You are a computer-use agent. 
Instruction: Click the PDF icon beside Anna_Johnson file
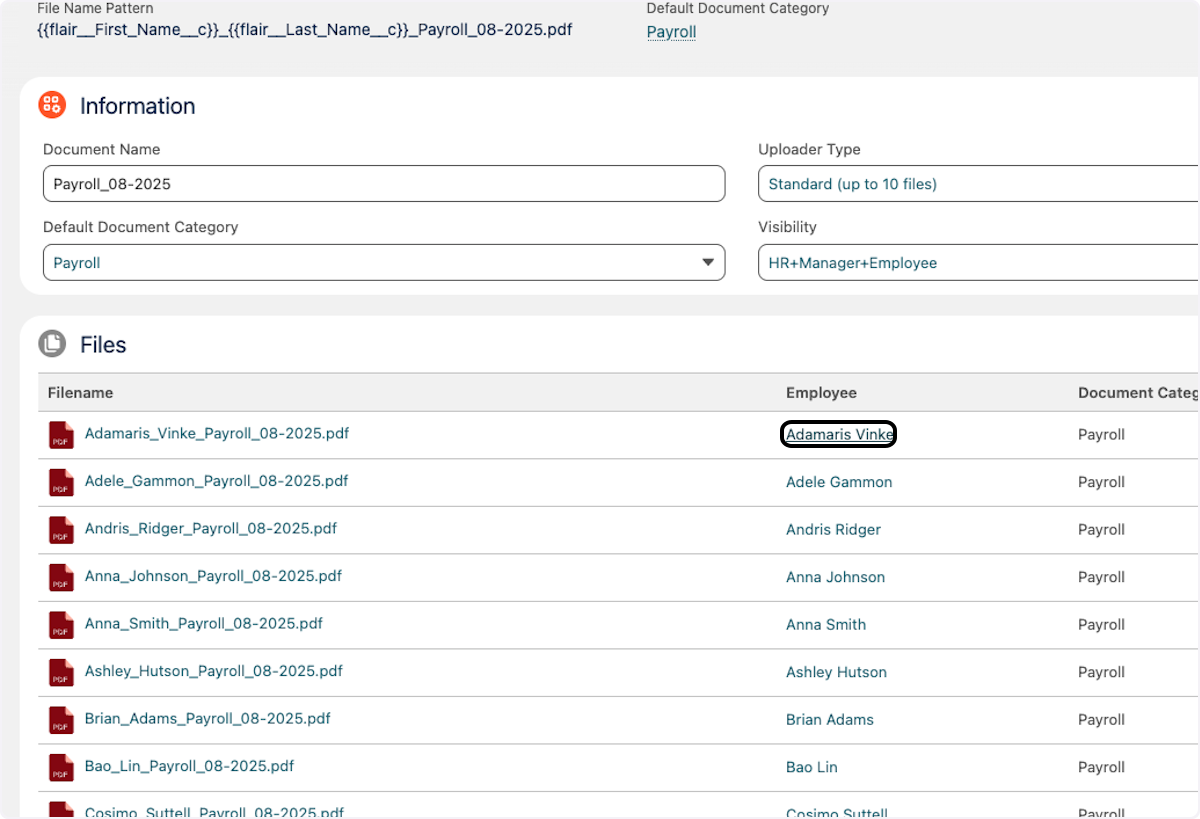click(x=62, y=577)
